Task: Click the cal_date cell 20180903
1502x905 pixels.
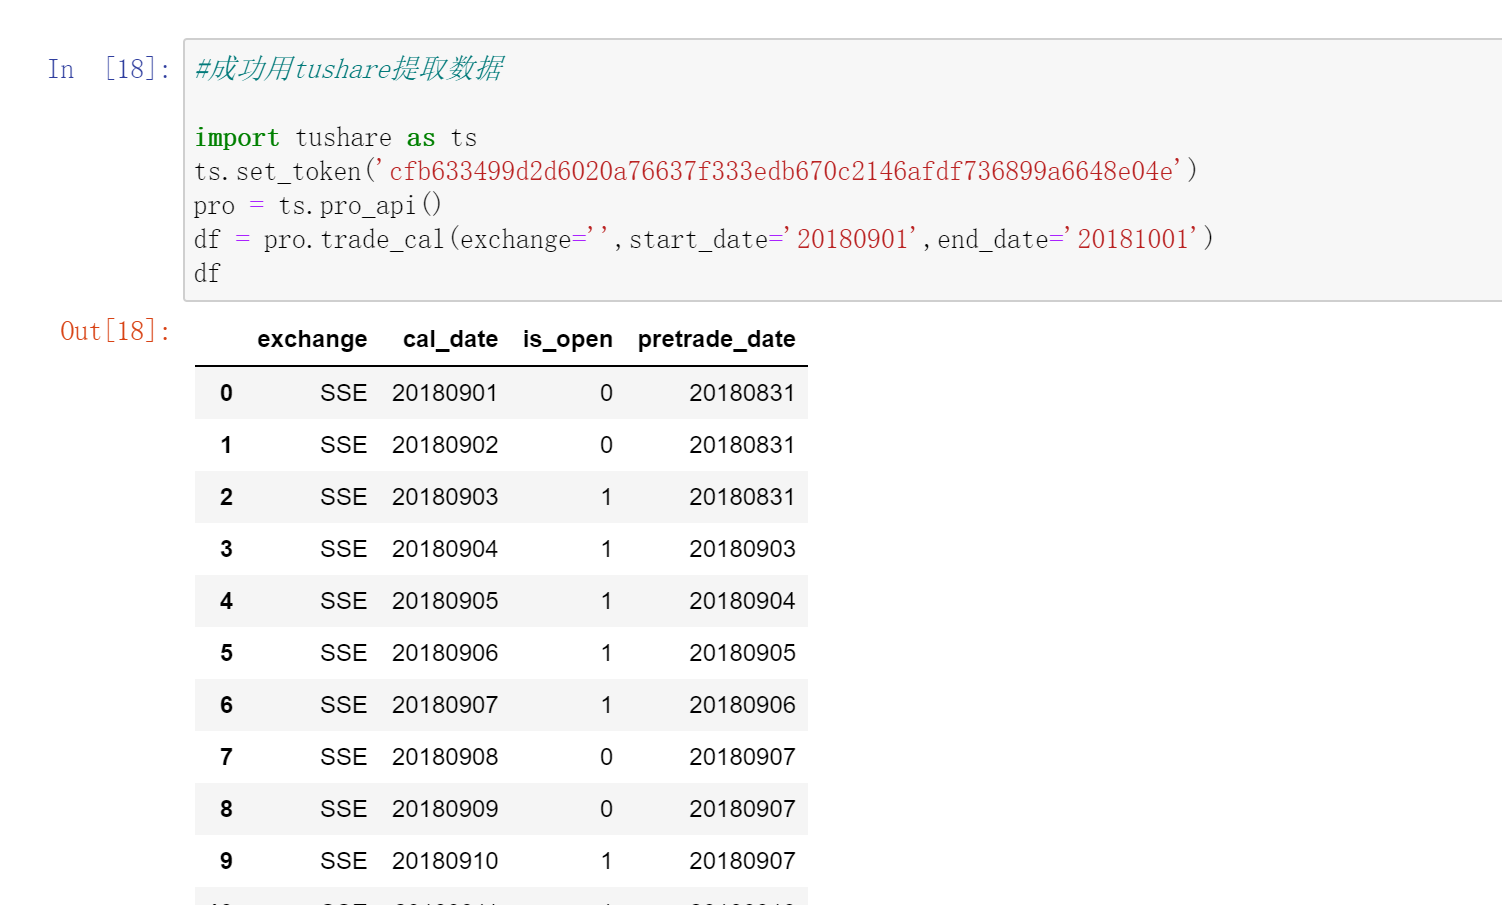Action: click(445, 497)
